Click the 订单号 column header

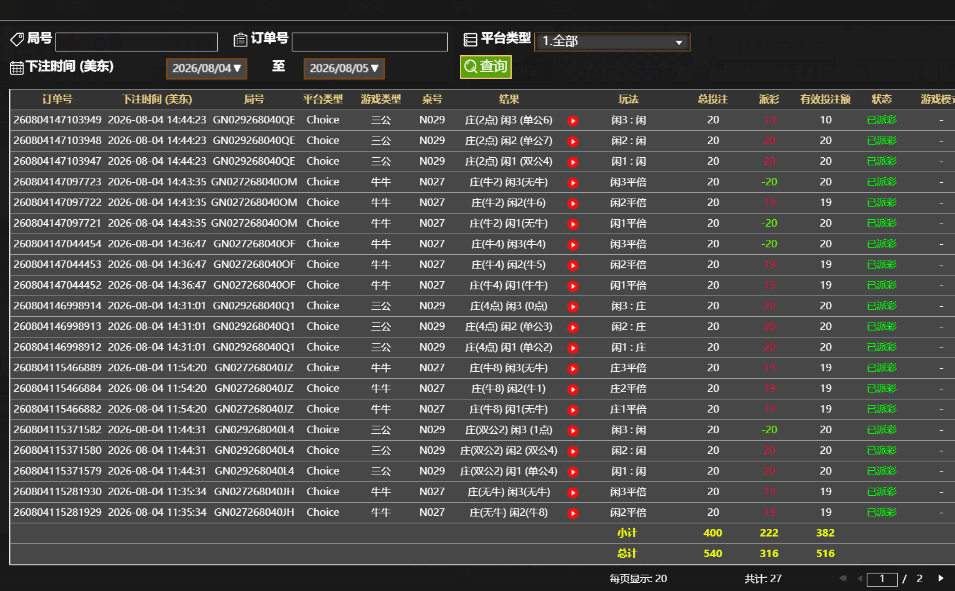pos(57,99)
